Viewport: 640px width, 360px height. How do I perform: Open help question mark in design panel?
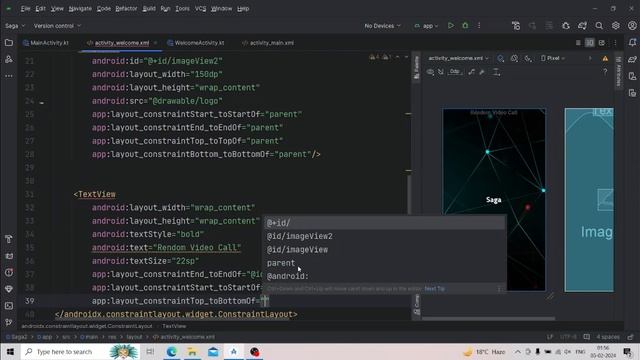tap(605, 72)
